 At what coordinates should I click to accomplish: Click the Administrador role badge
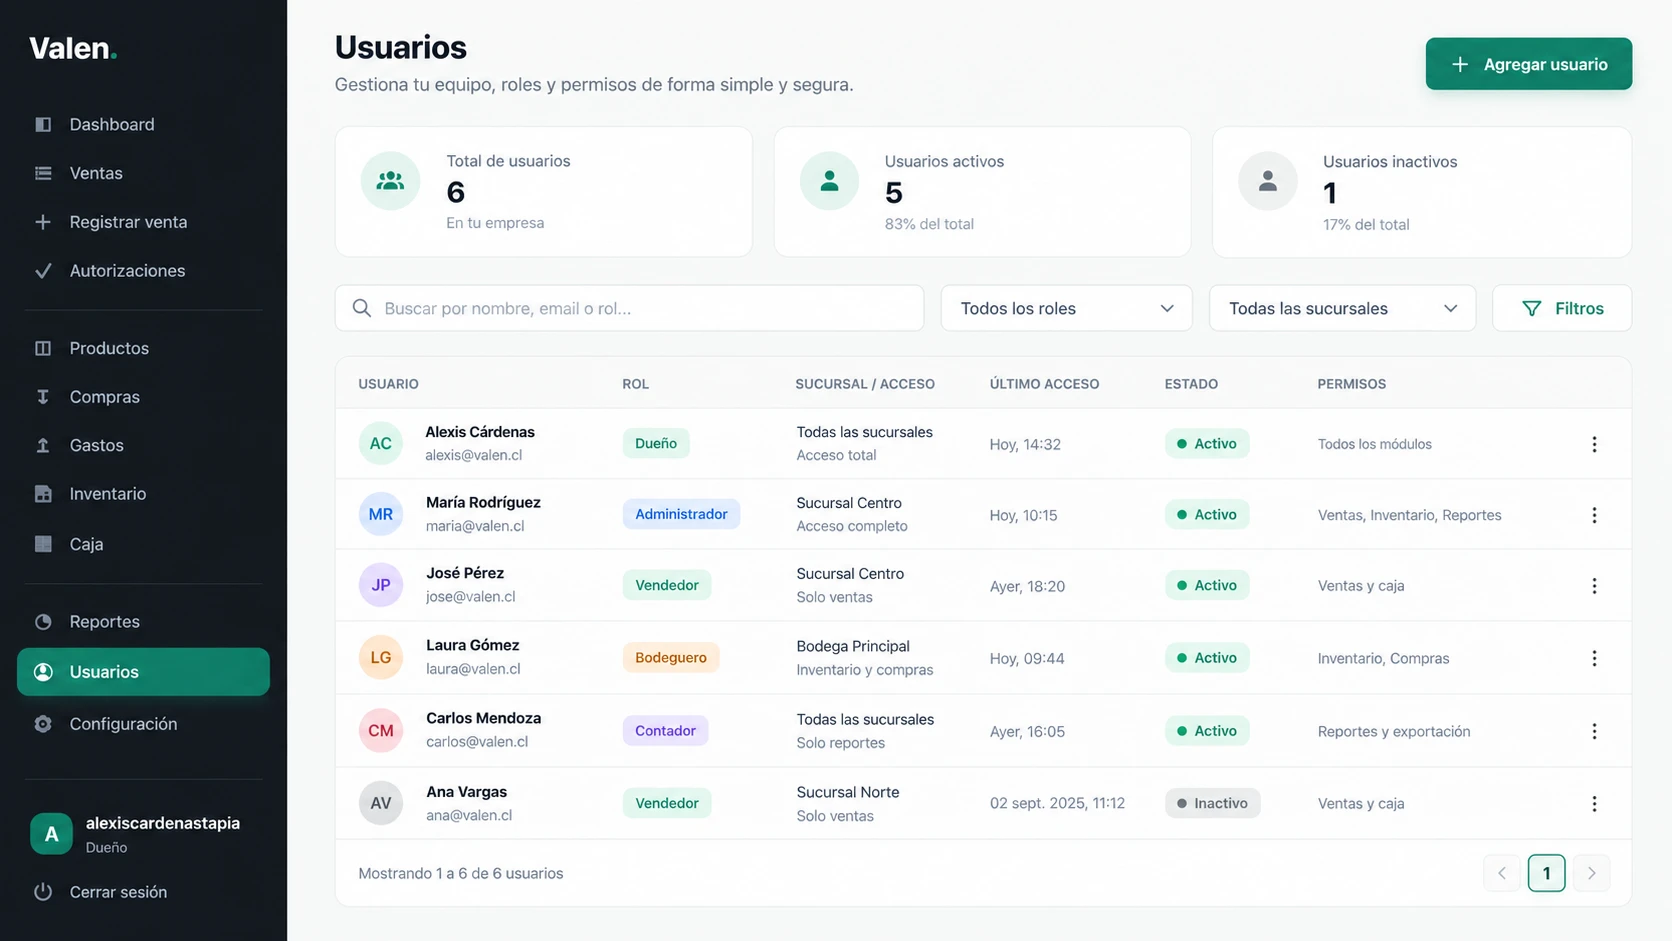tap(681, 514)
